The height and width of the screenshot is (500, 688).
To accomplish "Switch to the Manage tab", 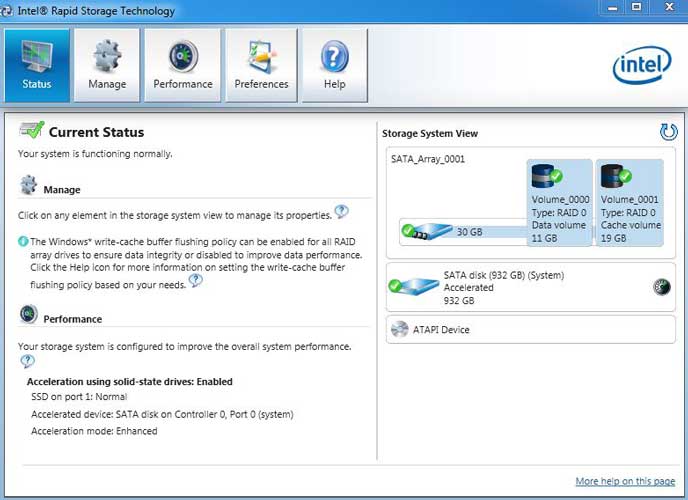I will pyautogui.click(x=107, y=65).
